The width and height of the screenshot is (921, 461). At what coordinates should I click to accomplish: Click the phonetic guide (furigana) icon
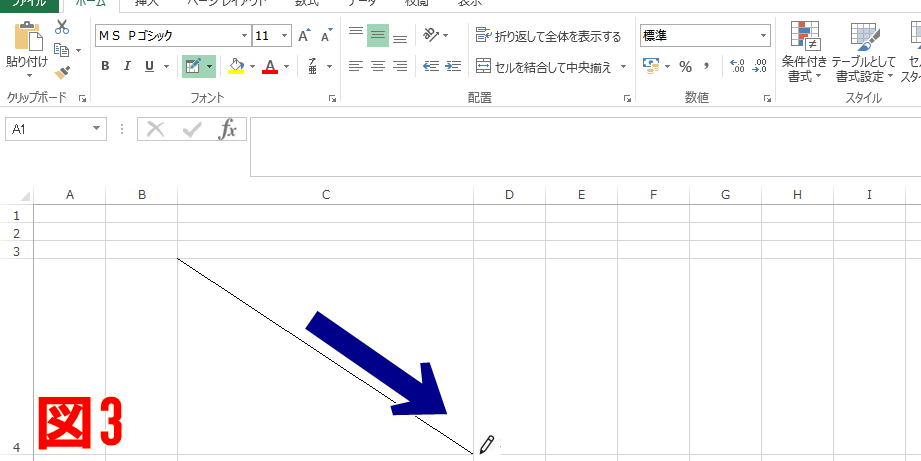313,66
